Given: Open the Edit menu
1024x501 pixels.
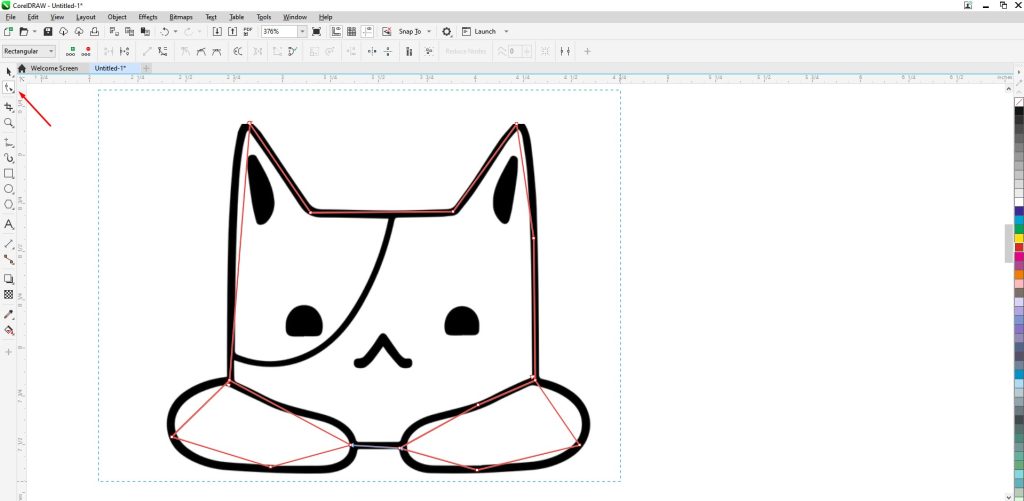Looking at the screenshot, I should [x=33, y=17].
